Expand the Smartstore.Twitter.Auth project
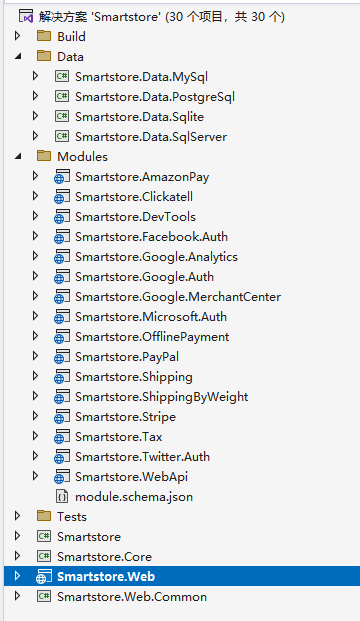This screenshot has width=360, height=621. pyautogui.click(x=36, y=456)
